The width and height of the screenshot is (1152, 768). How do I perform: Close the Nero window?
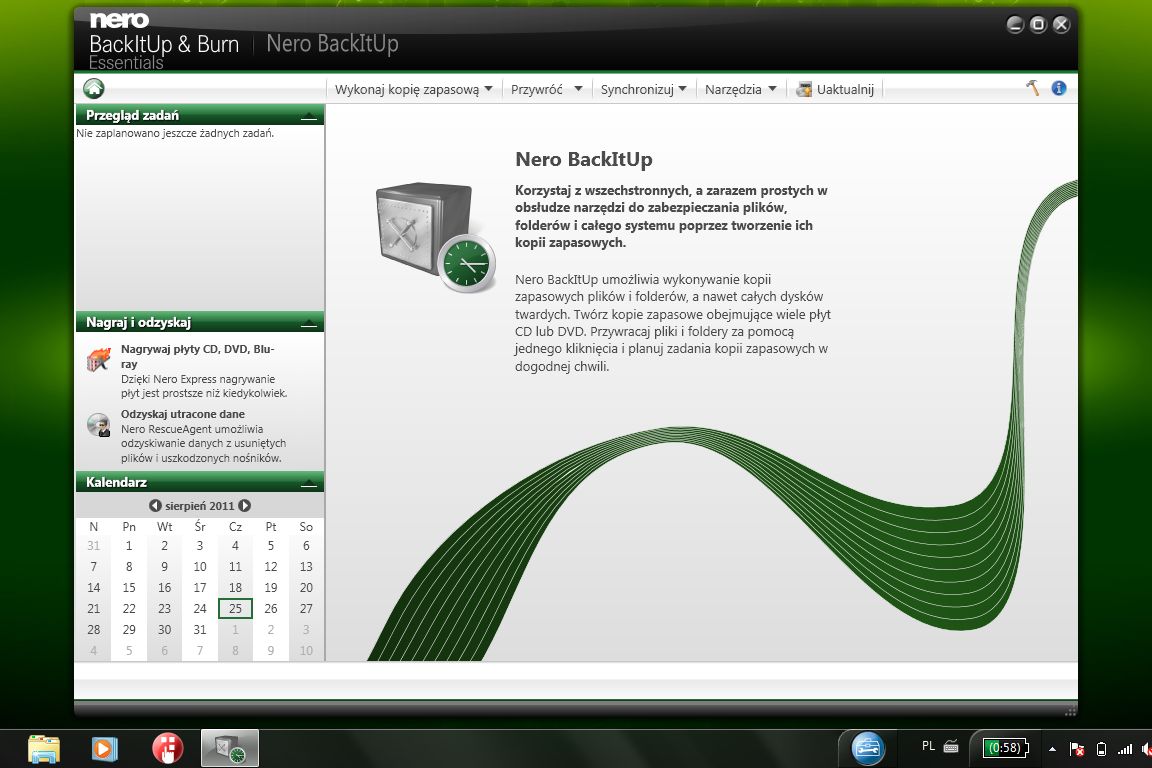click(x=1061, y=25)
